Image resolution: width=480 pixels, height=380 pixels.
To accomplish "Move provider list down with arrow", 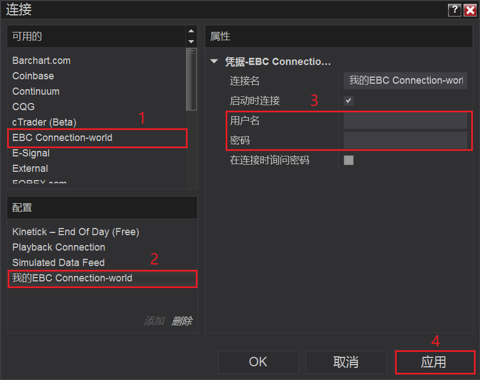I will pos(191,41).
